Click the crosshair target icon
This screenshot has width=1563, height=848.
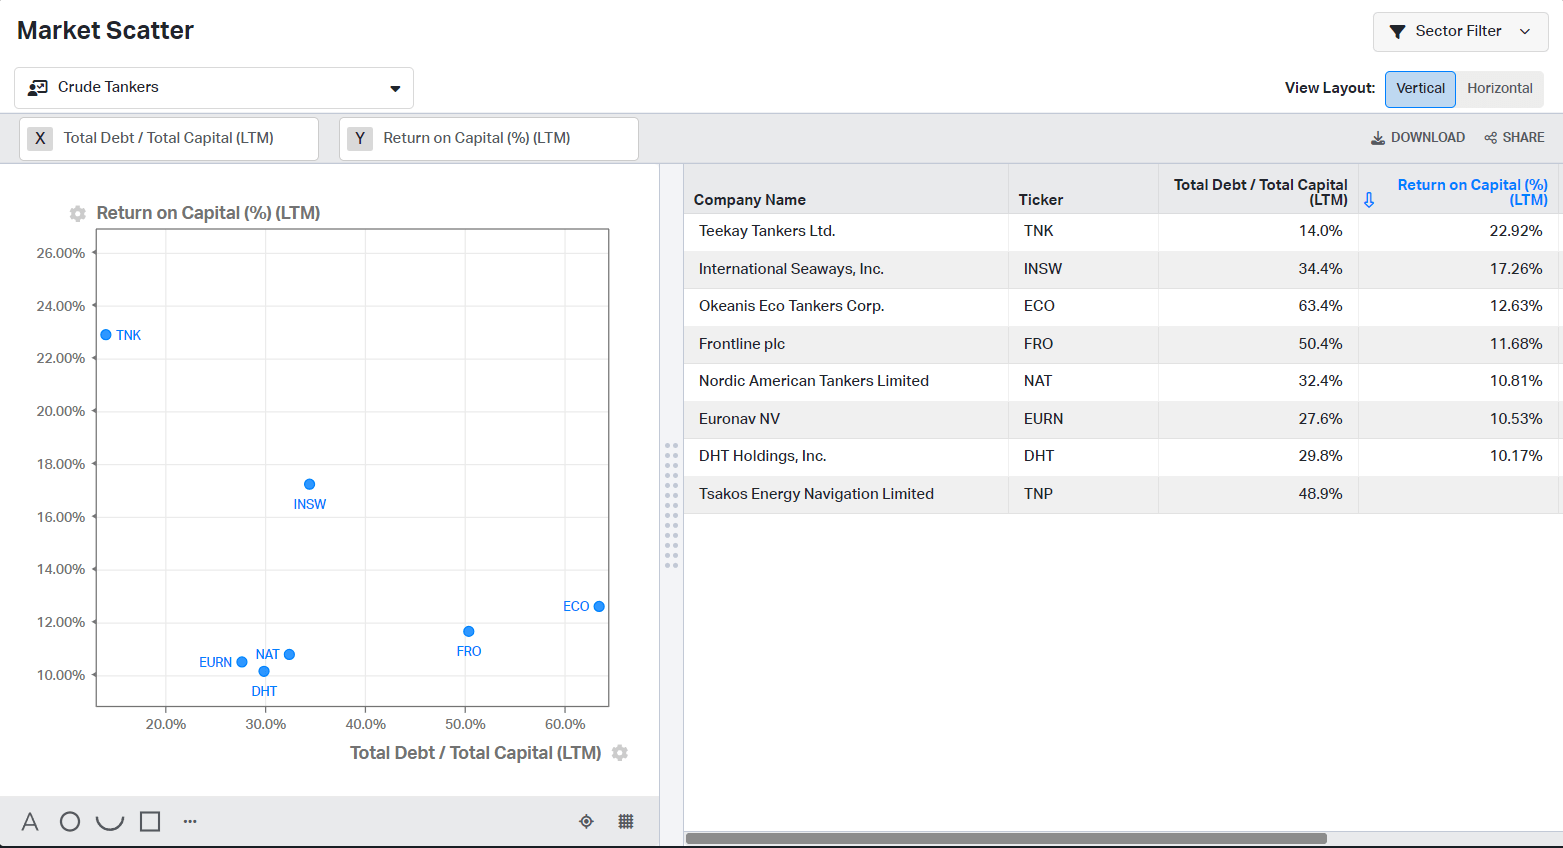coord(587,822)
